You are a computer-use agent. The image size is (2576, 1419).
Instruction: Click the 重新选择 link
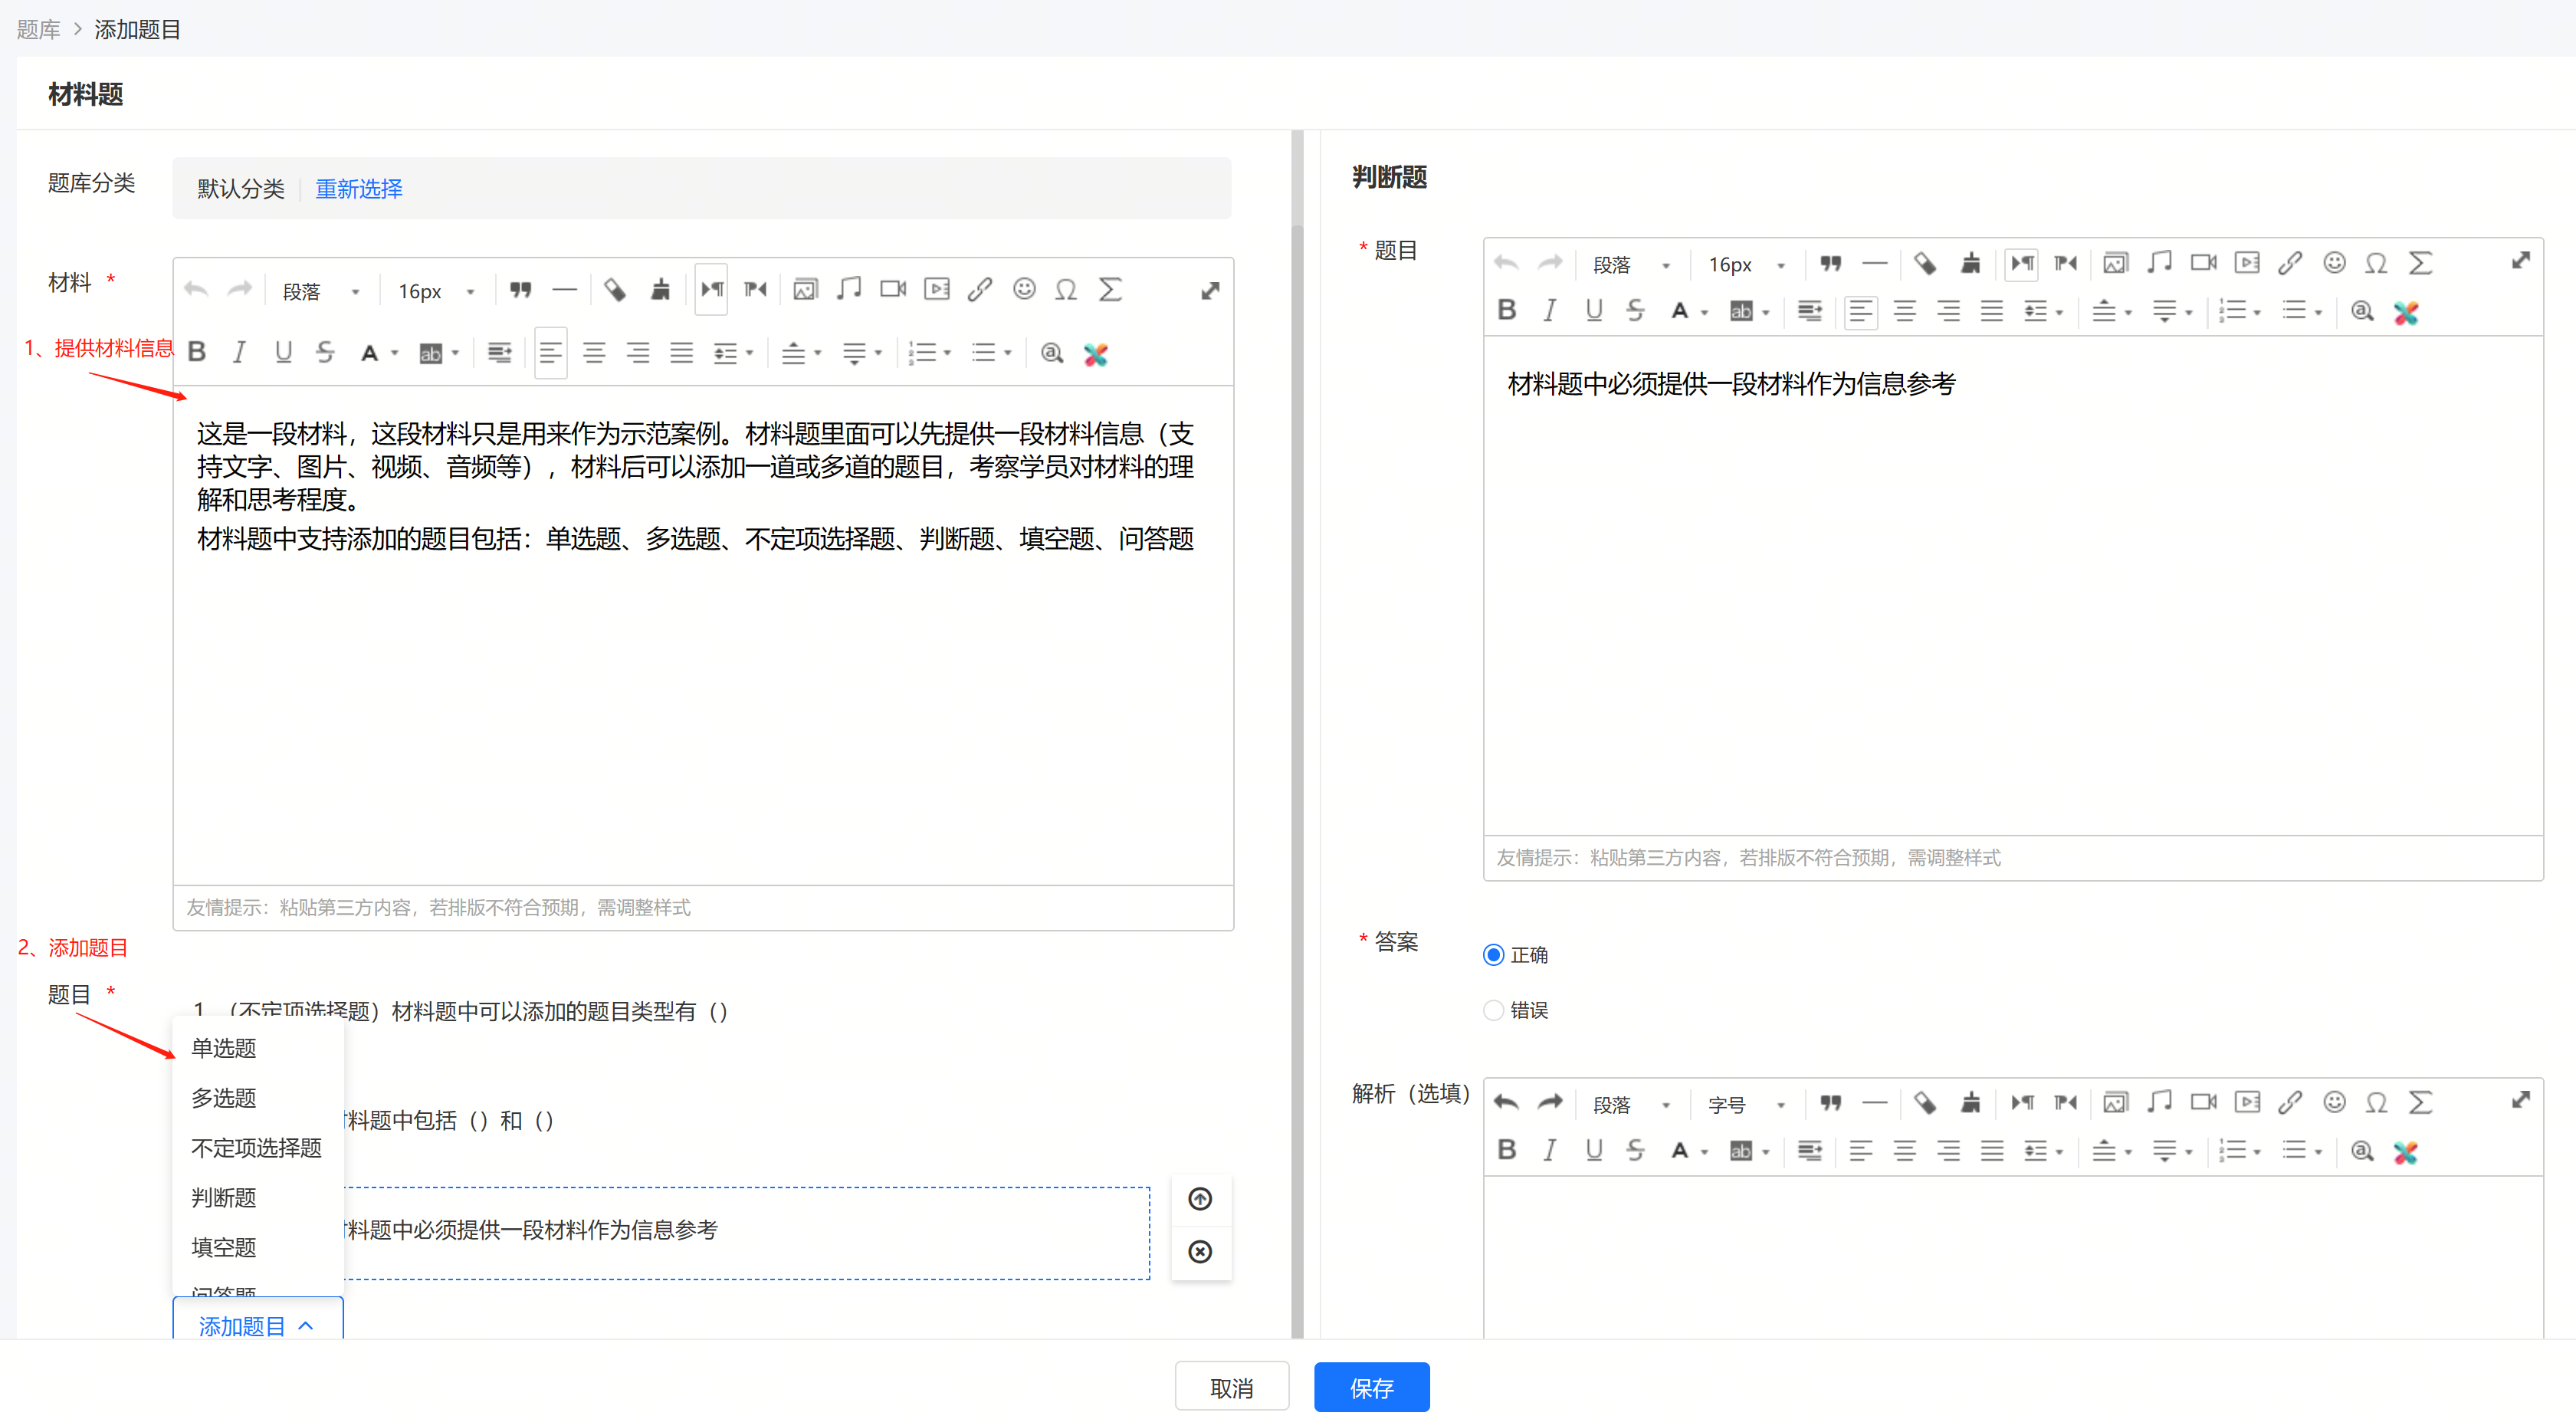tap(359, 188)
